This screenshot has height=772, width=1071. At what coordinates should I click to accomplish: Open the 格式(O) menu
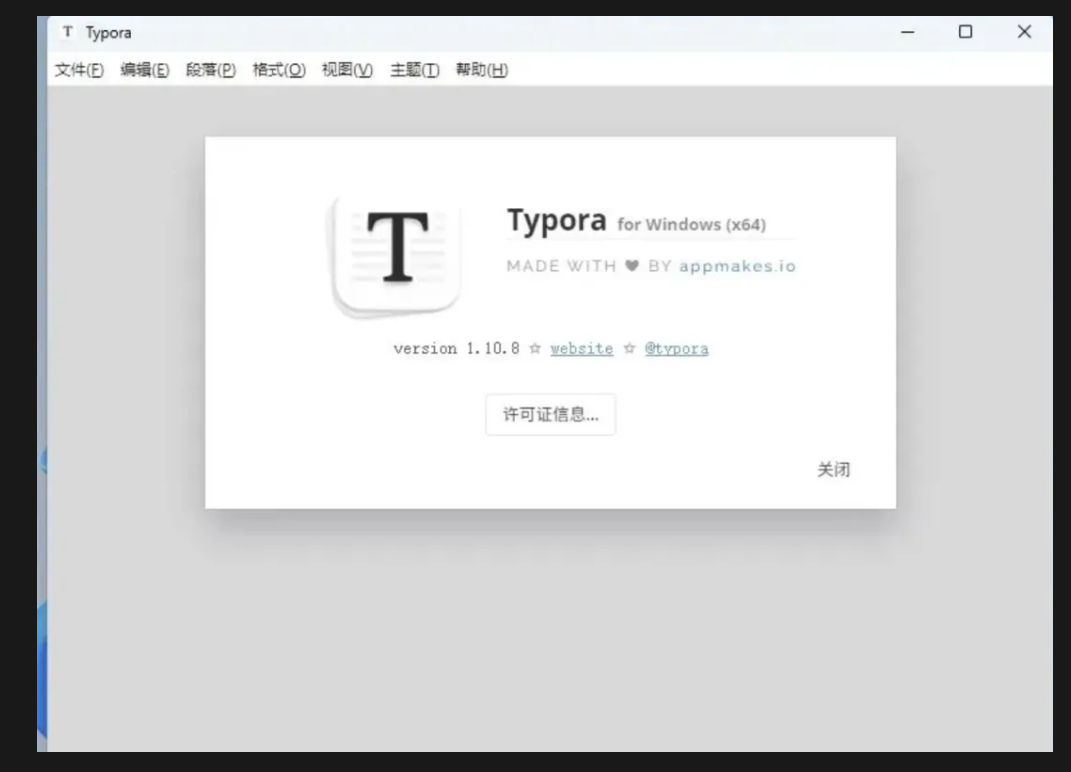(279, 70)
